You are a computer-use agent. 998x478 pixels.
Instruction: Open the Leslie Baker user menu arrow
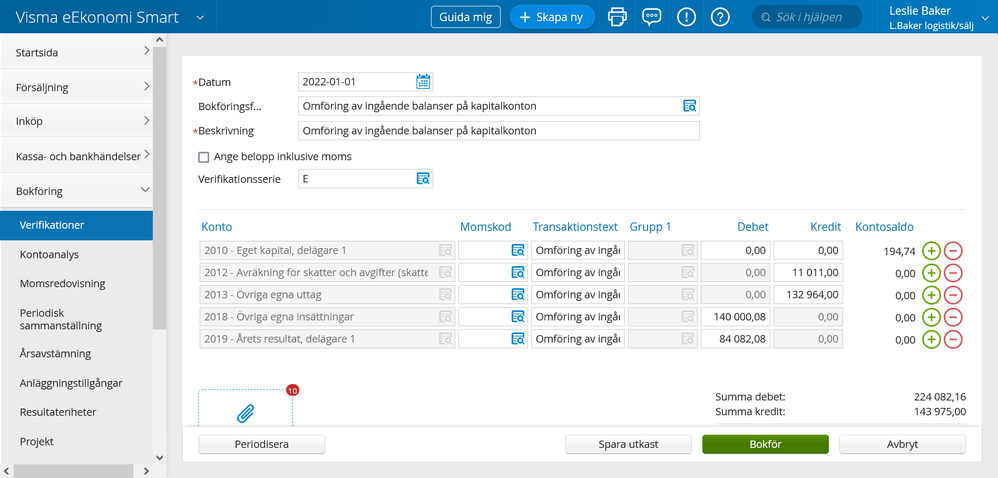coord(985,18)
